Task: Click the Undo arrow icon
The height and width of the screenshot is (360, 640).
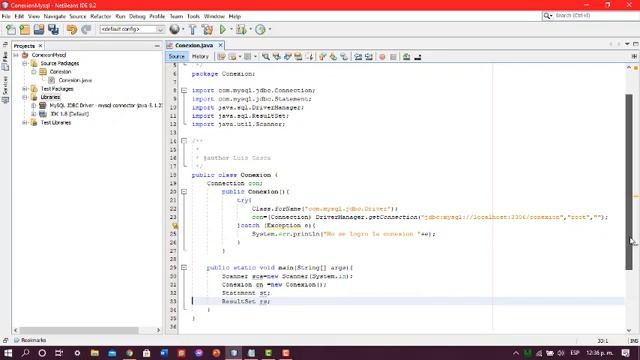Action: [x=72, y=29]
